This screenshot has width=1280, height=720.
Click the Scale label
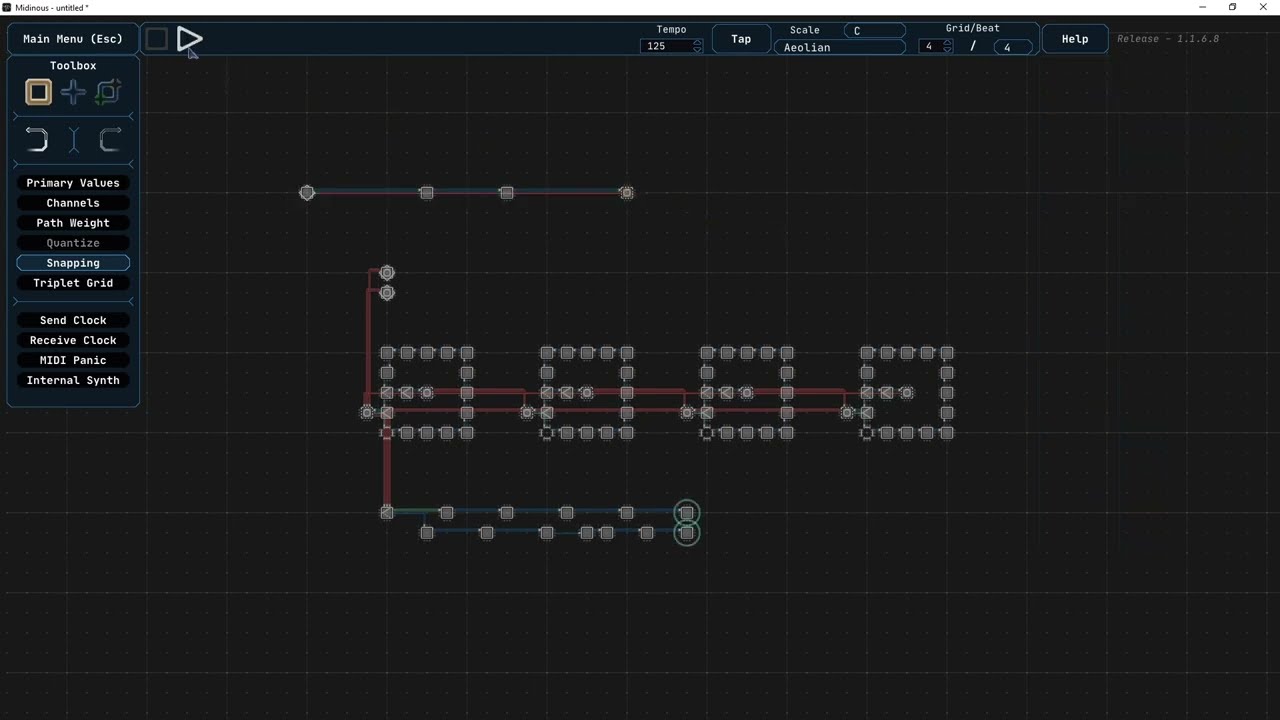click(x=805, y=30)
